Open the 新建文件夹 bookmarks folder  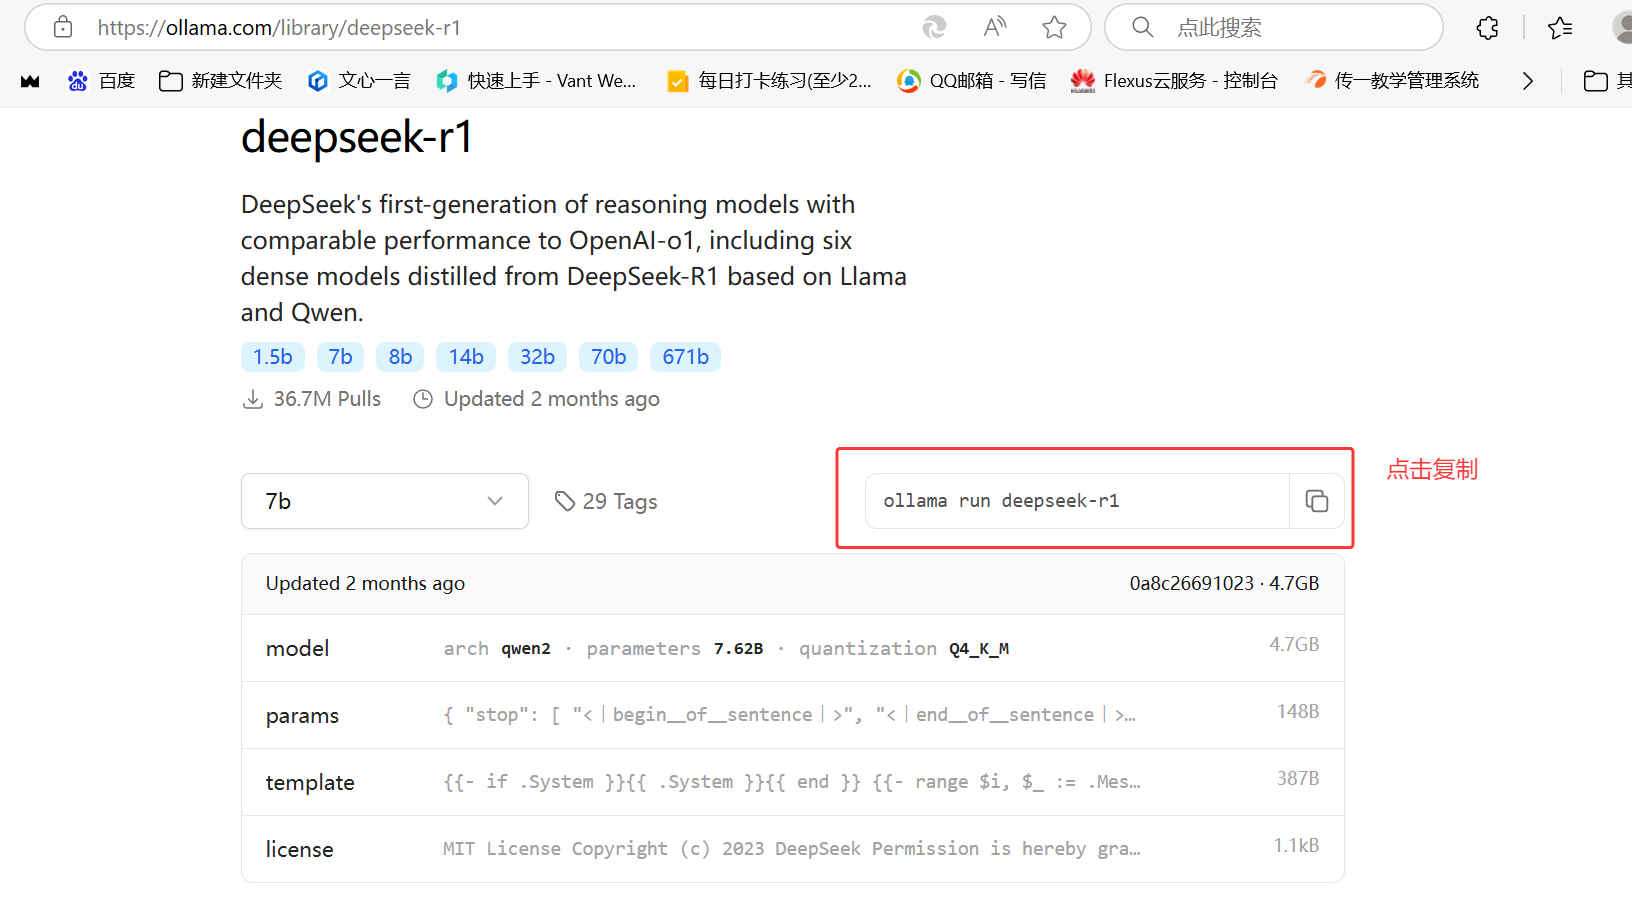221,81
